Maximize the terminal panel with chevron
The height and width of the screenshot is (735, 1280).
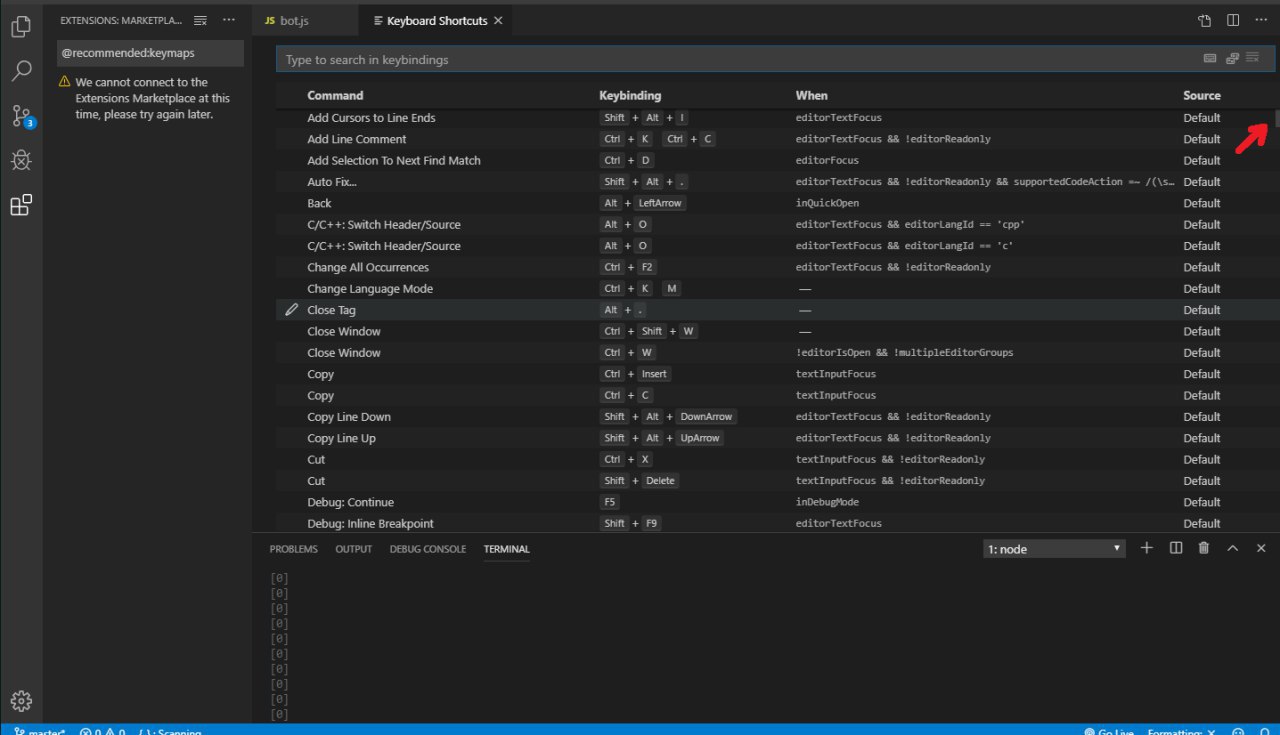click(x=1233, y=548)
